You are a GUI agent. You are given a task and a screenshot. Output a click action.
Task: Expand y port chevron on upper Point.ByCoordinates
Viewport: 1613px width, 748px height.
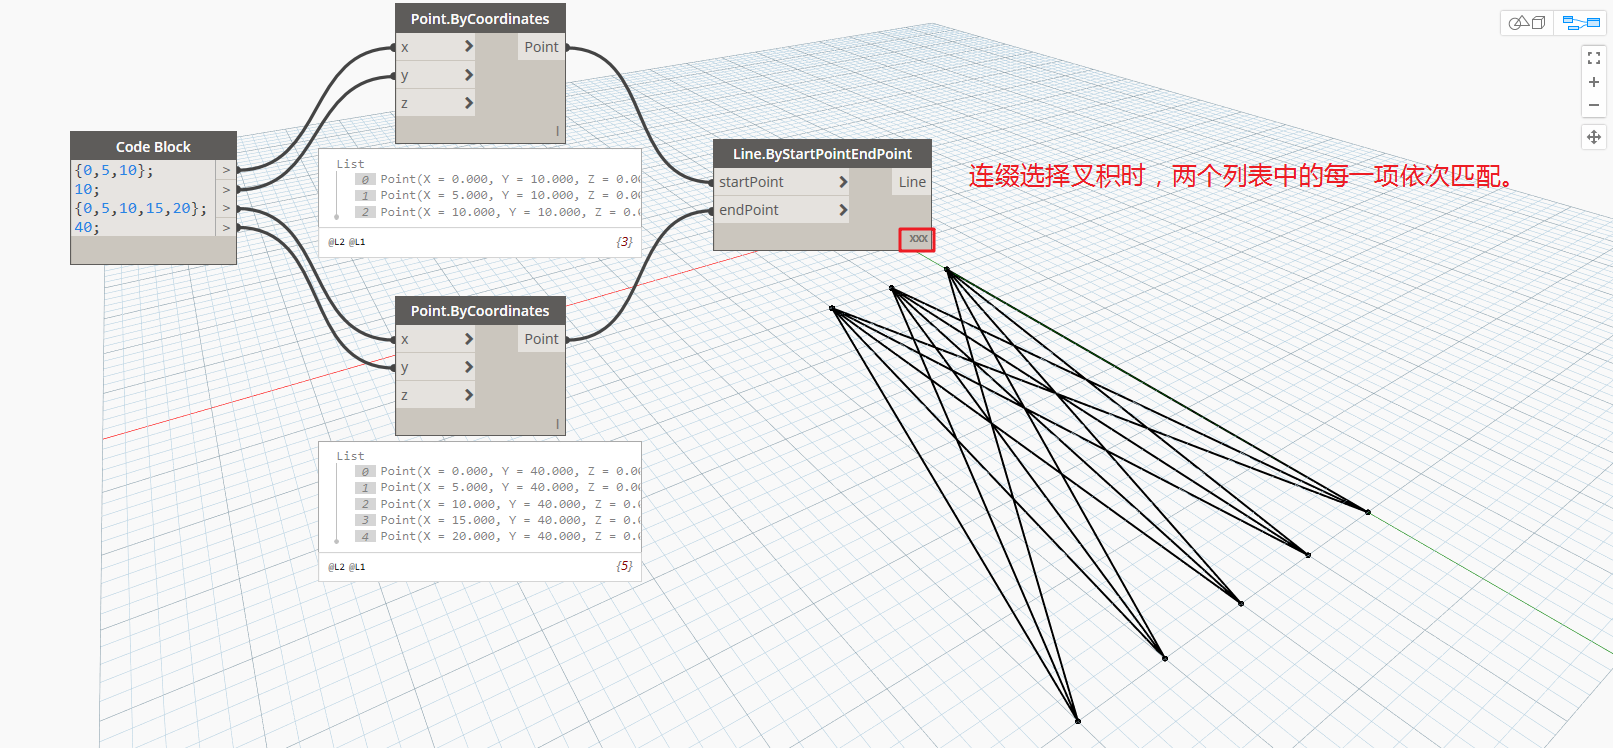click(468, 75)
